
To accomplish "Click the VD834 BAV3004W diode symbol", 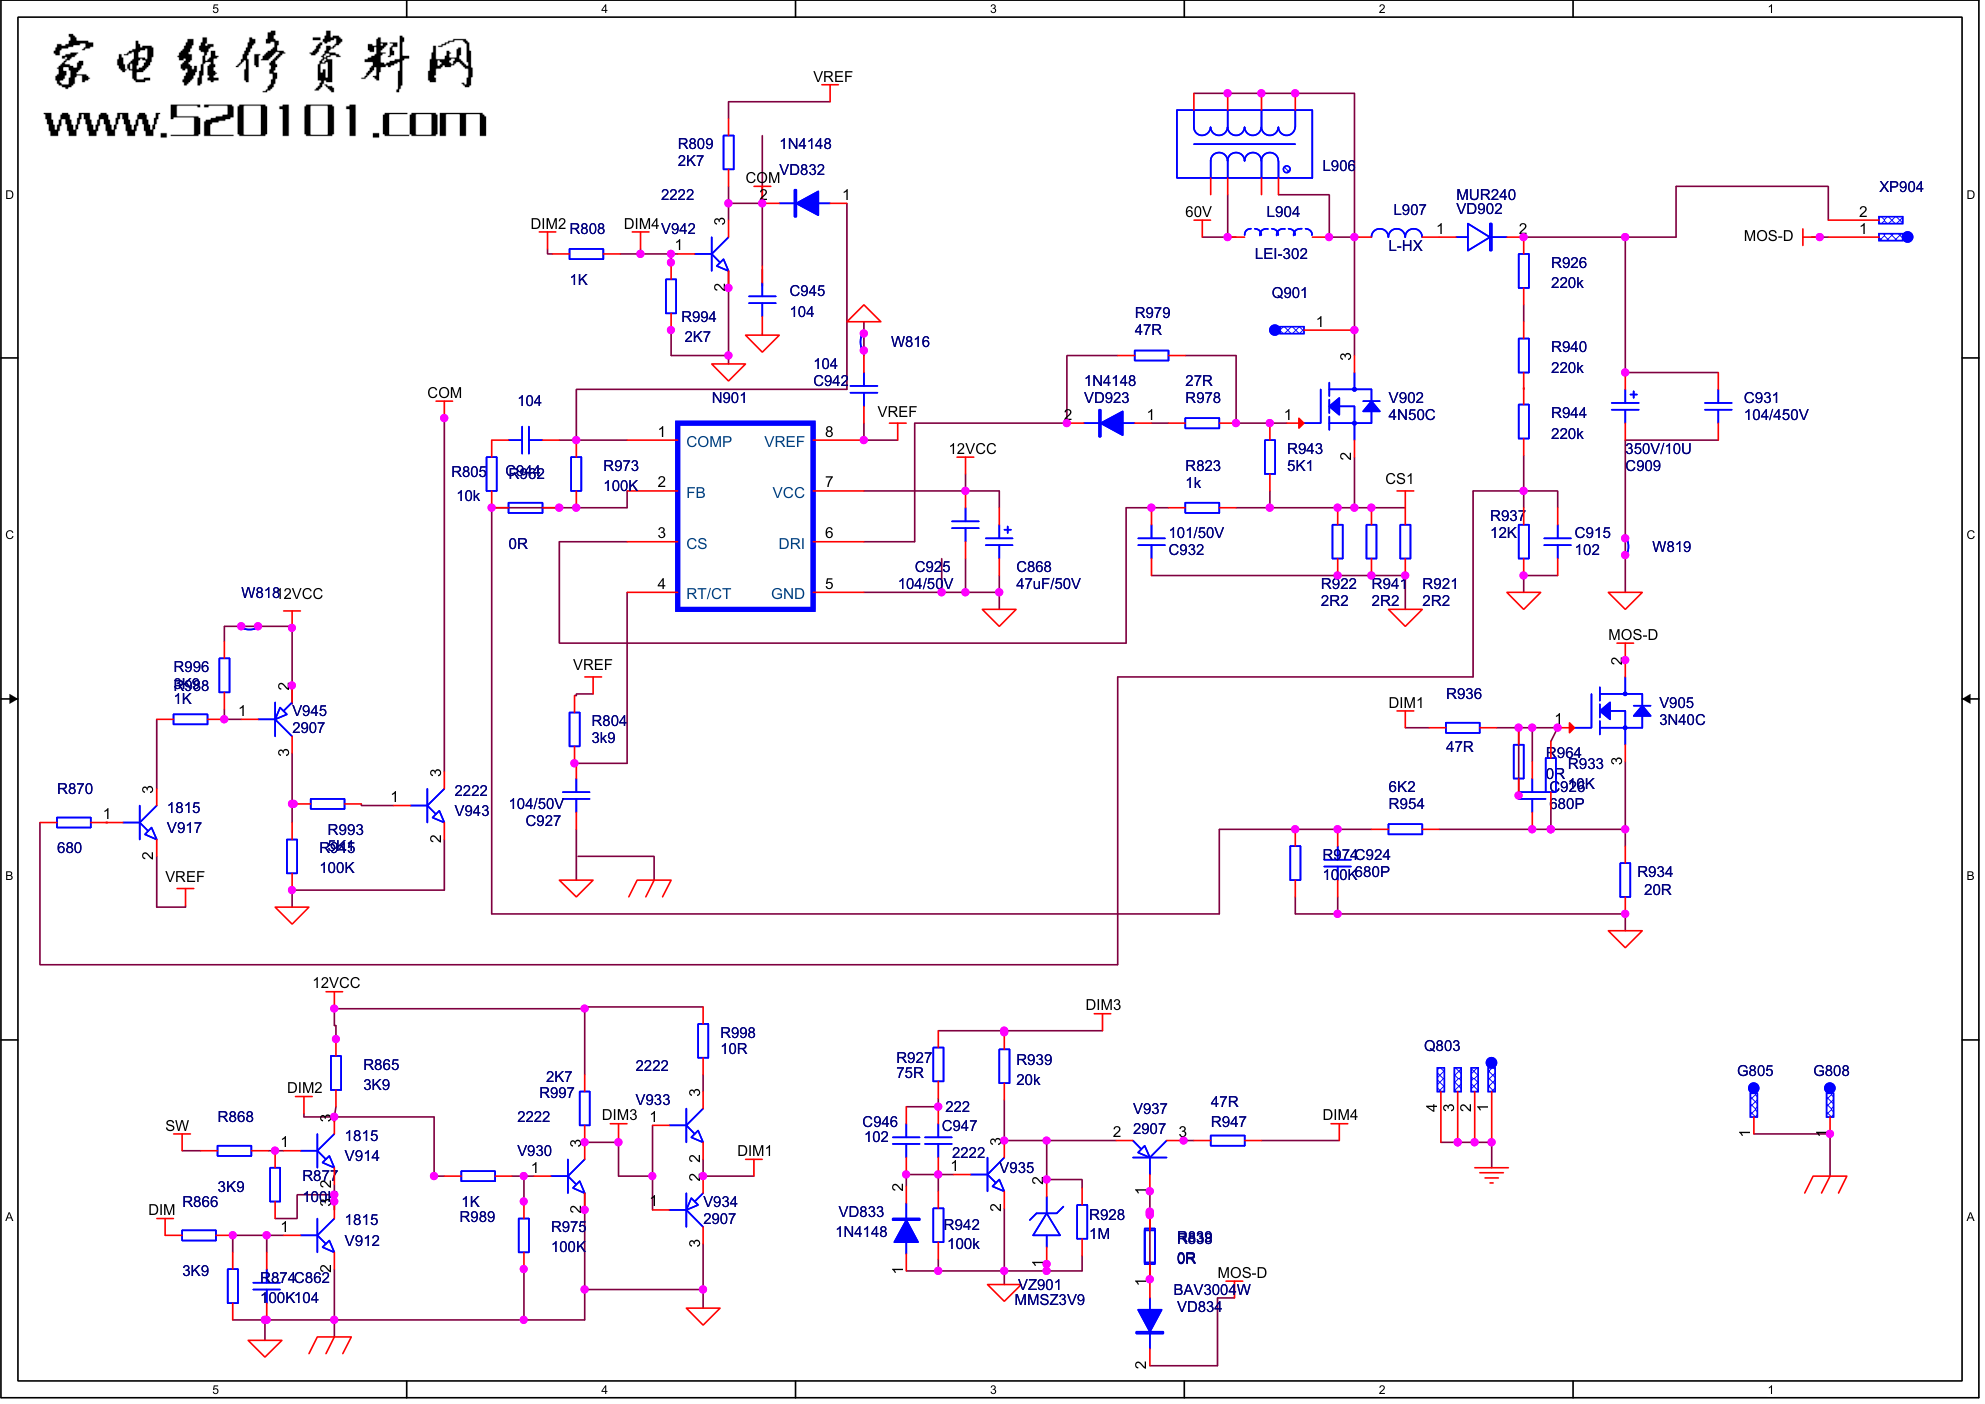I will (x=1150, y=1321).
